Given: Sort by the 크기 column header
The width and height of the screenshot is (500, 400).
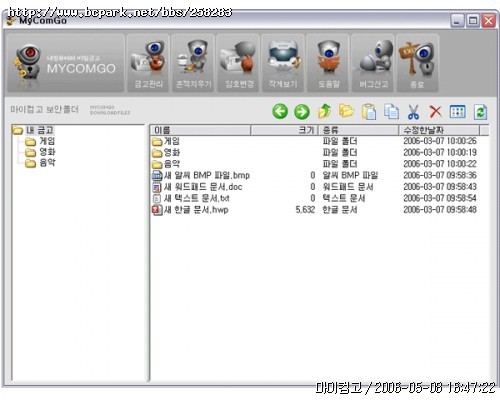Looking at the screenshot, I should (284, 130).
